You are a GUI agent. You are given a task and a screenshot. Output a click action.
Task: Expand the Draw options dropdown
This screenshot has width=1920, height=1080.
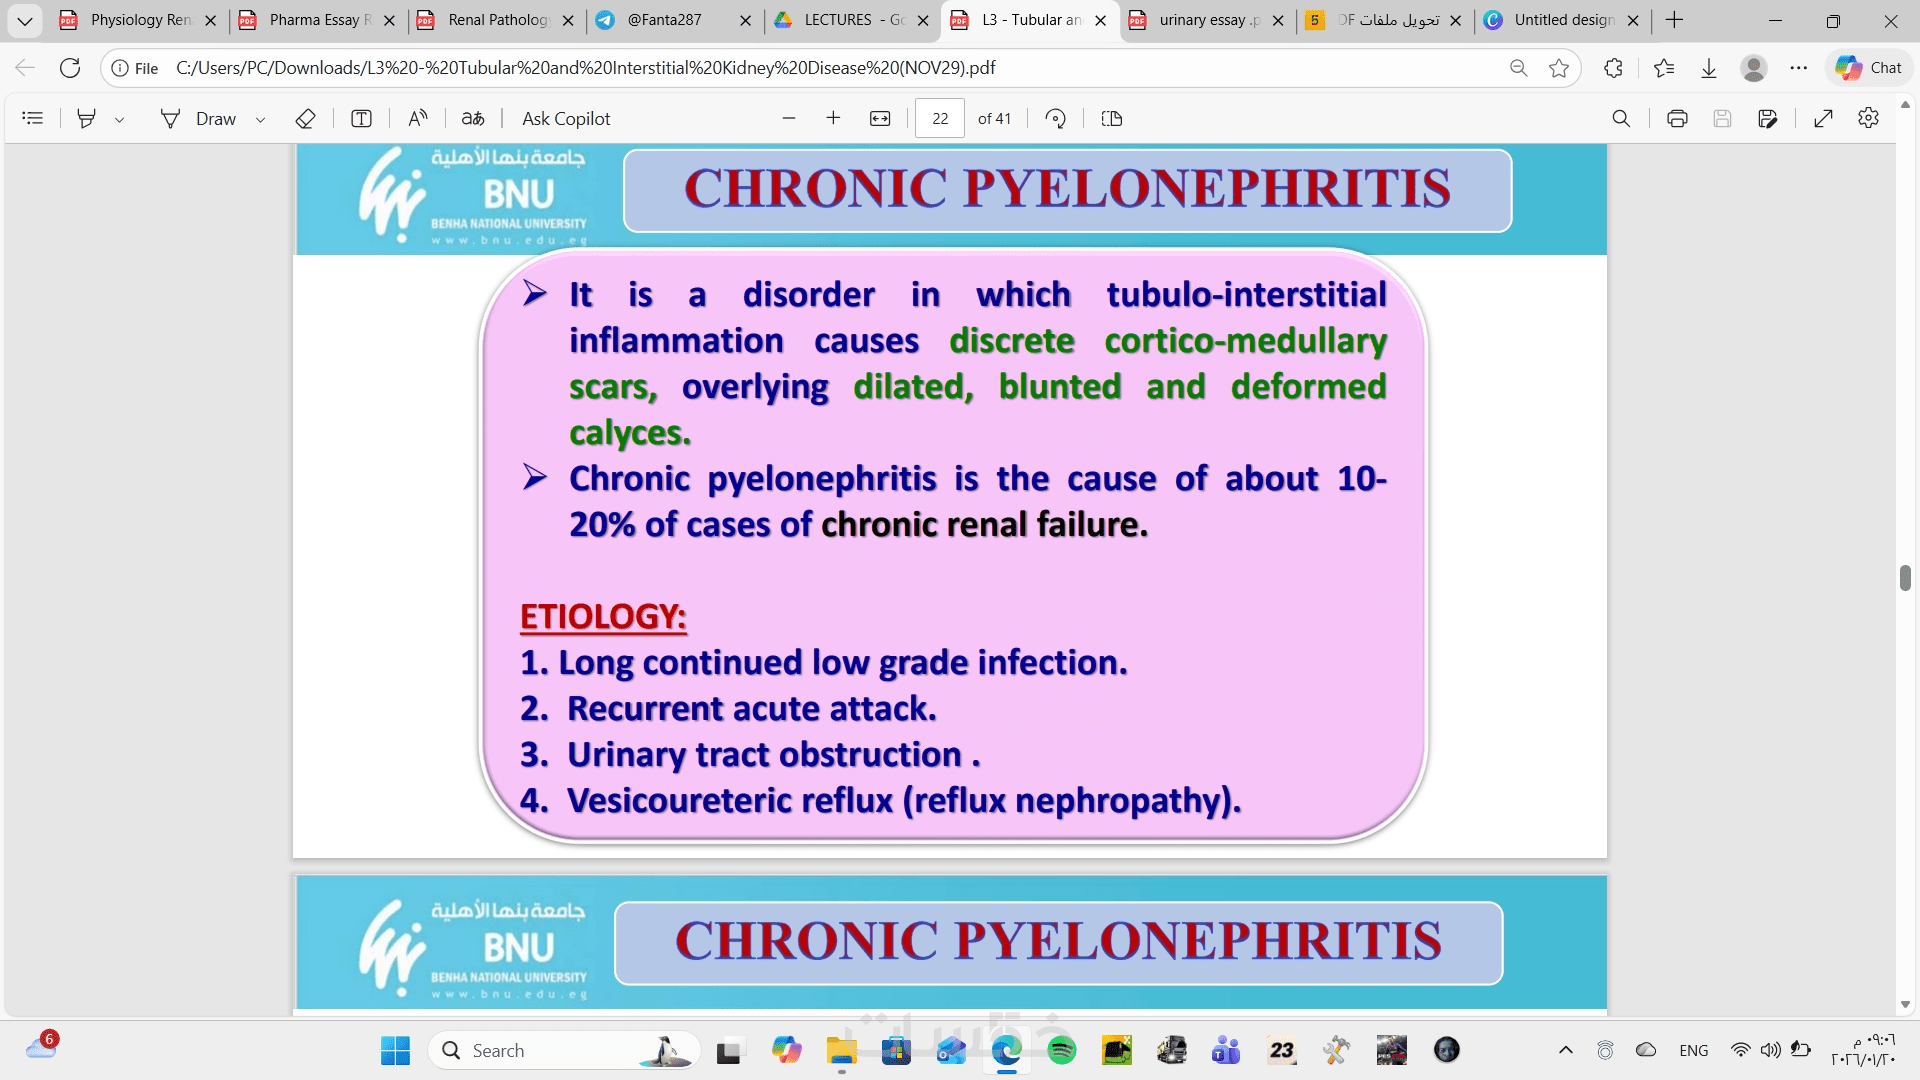(261, 119)
